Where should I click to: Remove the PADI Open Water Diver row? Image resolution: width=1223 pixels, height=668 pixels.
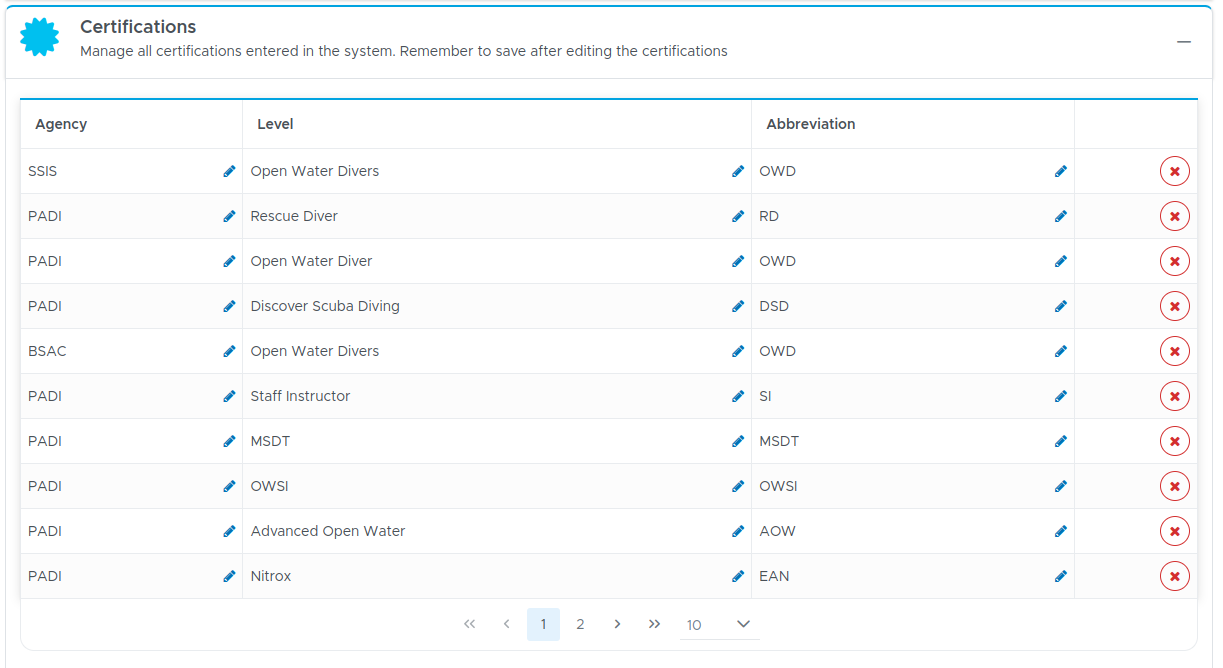coord(1175,261)
